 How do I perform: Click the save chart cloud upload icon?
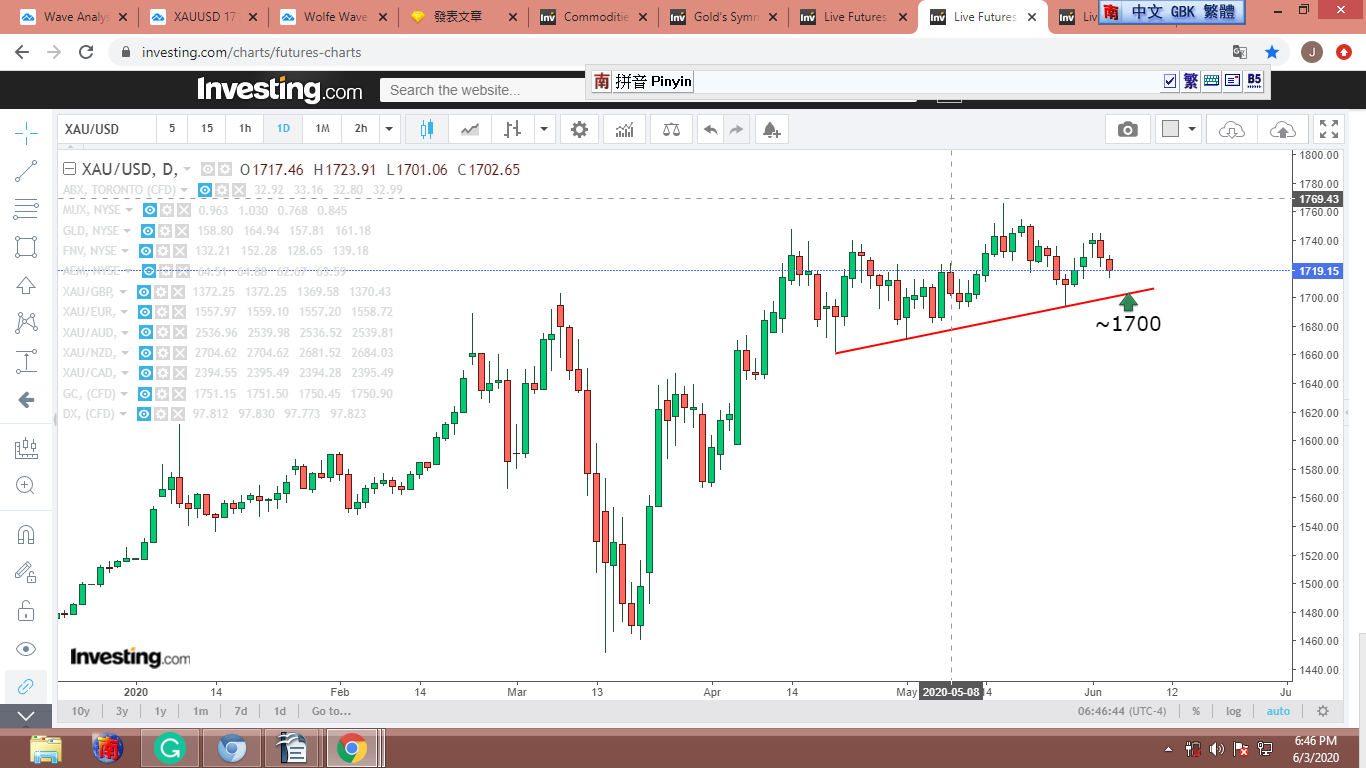[x=1282, y=129]
